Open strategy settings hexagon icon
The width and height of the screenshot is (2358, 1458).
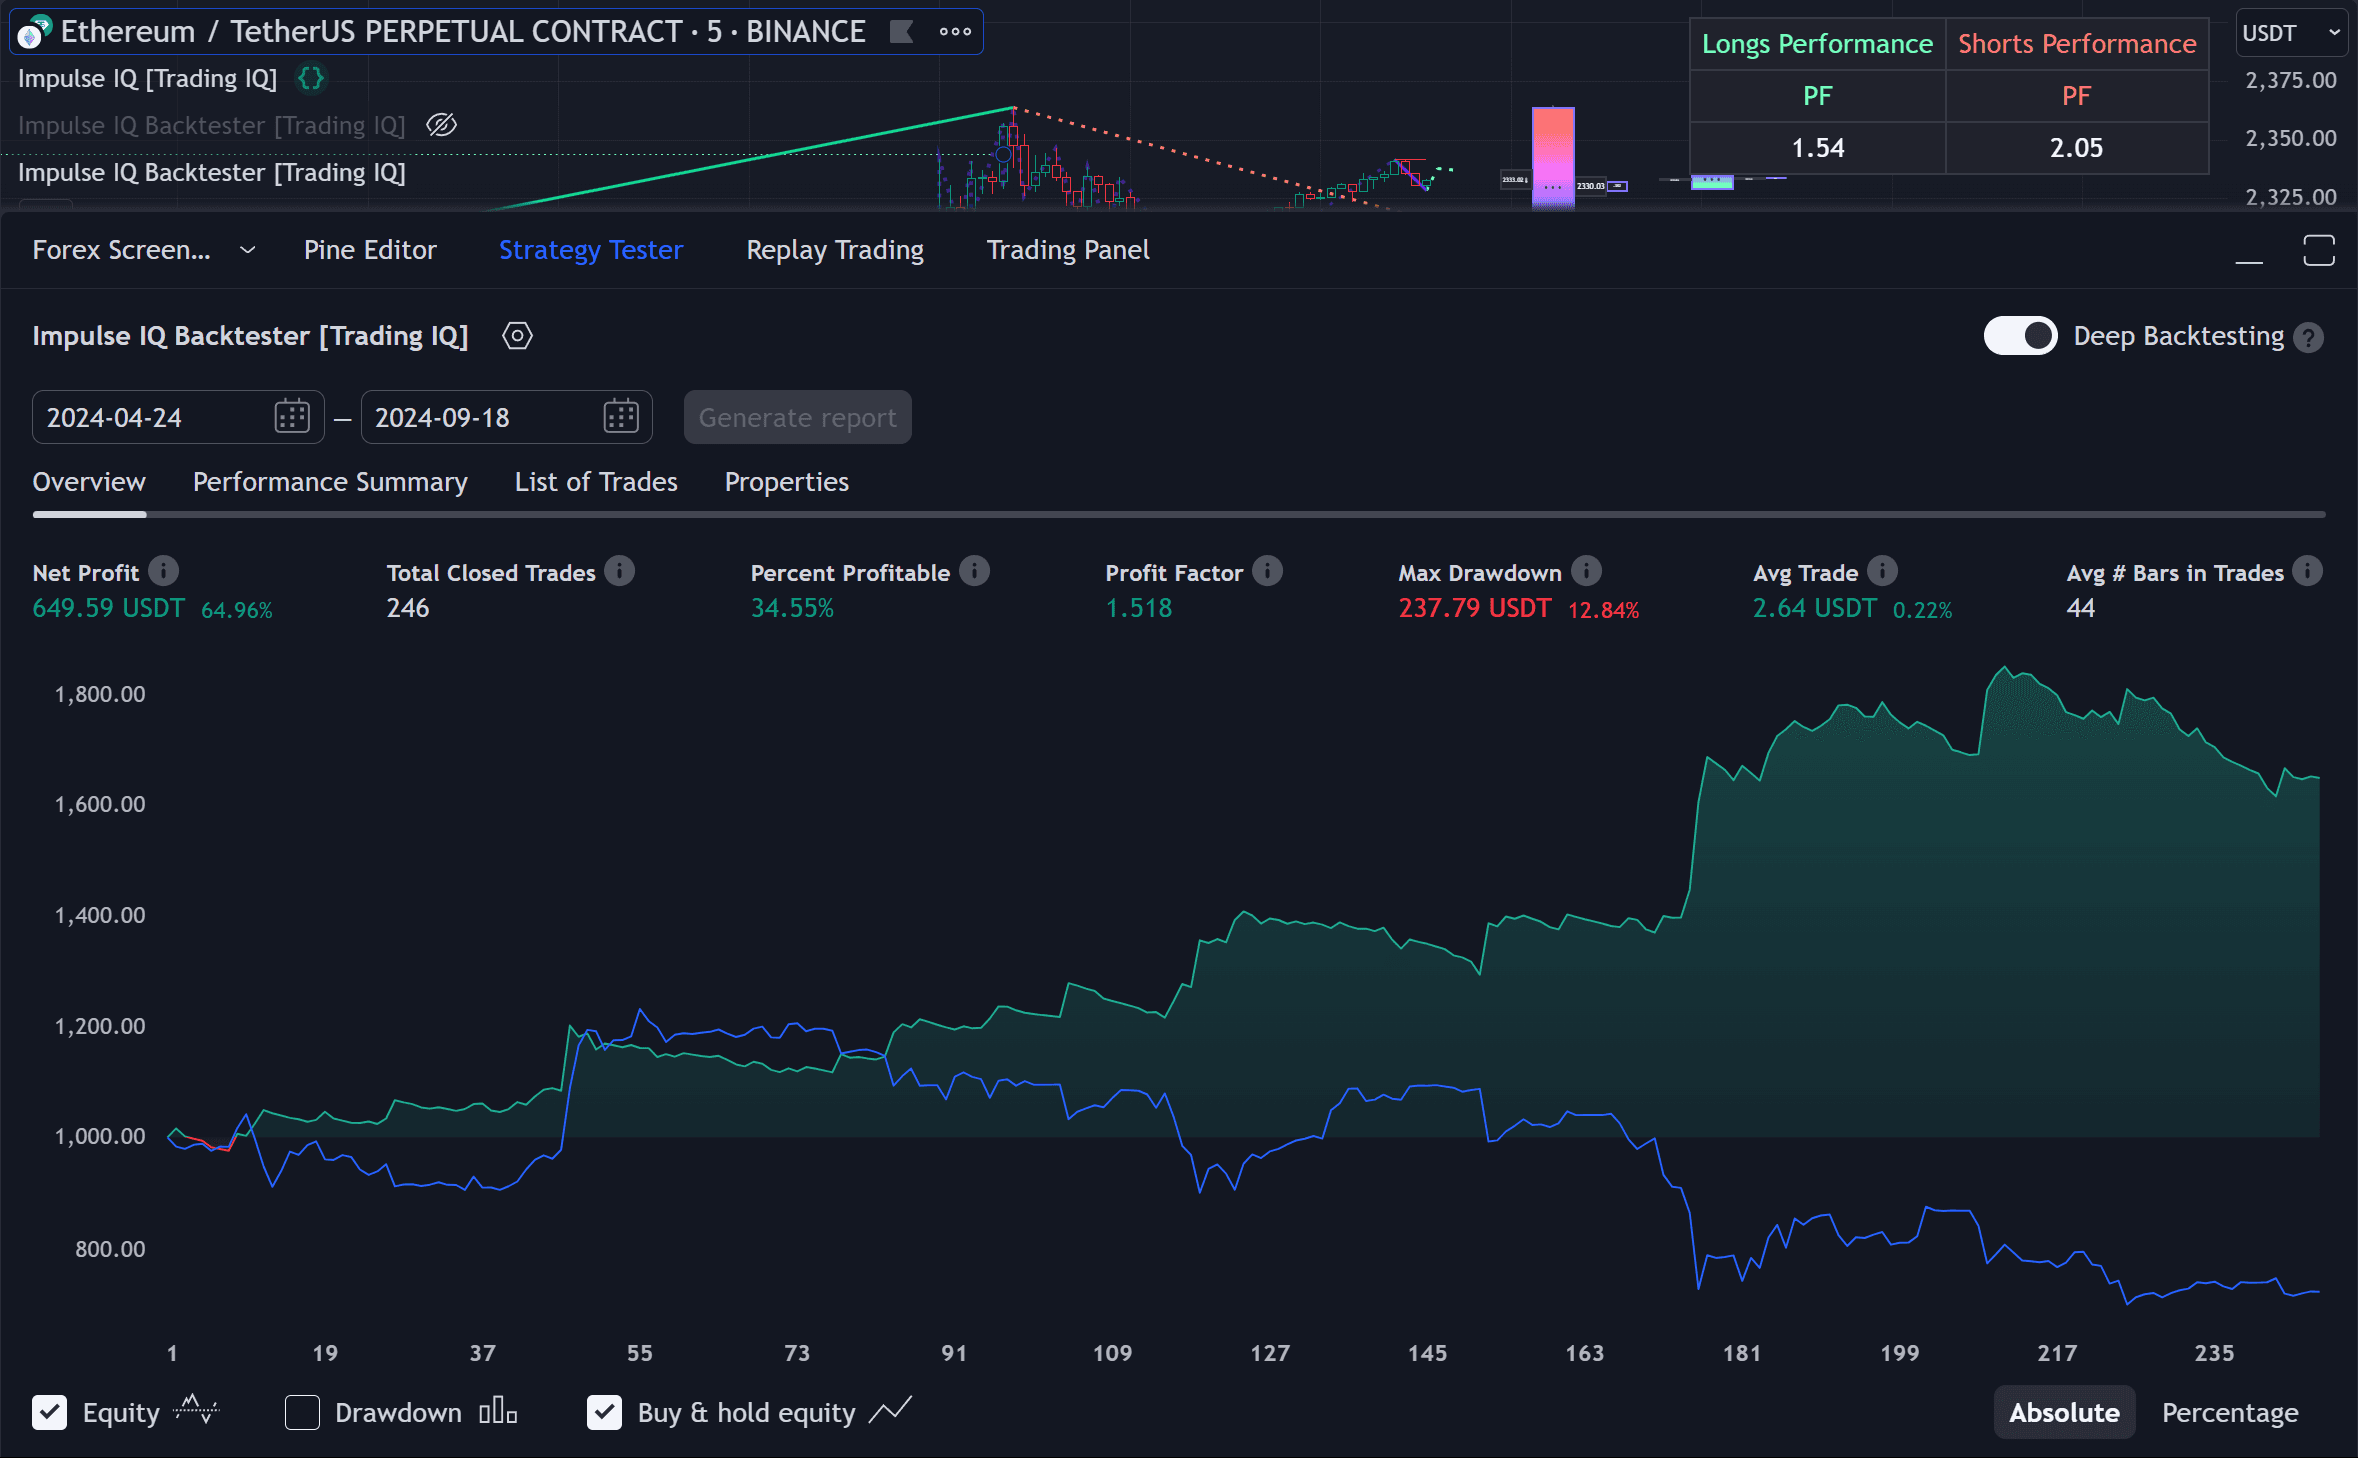coord(517,336)
